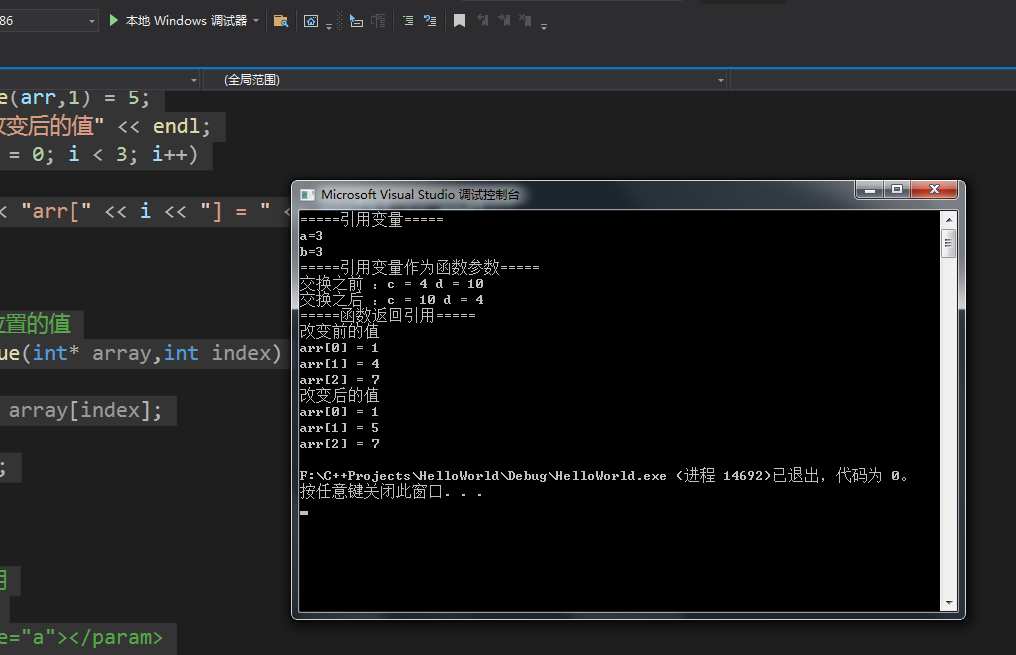
Task: Open the toolbar overflow arrow after the house icon
Action: (329, 26)
